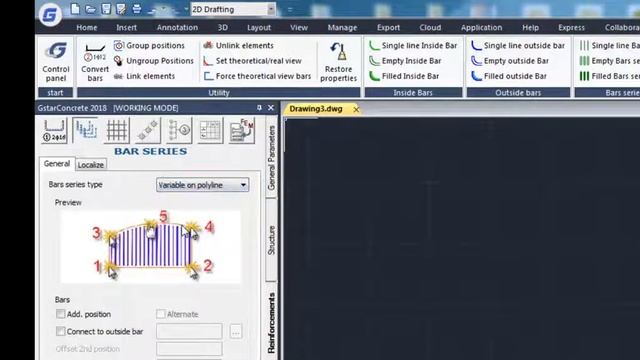This screenshot has height=360, width=640.
Task: Click Link elements tool
Action: click(x=144, y=76)
